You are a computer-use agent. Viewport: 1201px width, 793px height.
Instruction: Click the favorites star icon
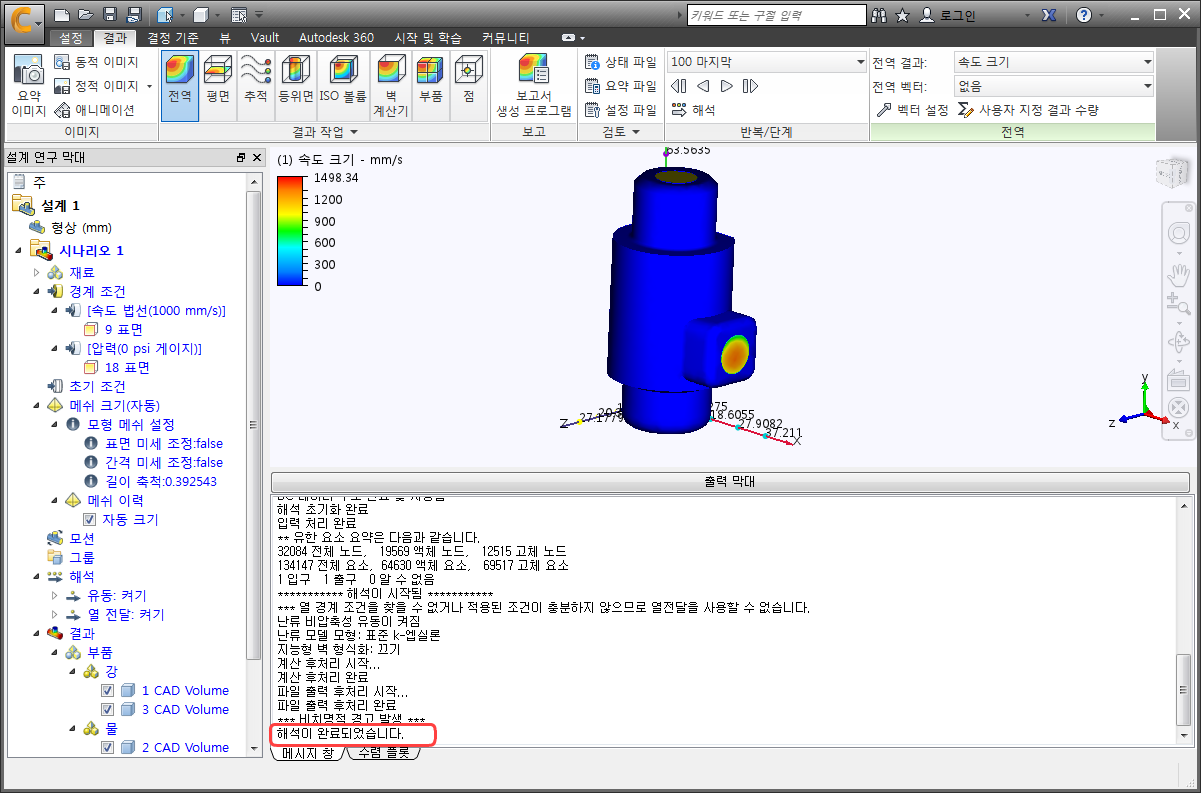[x=902, y=15]
